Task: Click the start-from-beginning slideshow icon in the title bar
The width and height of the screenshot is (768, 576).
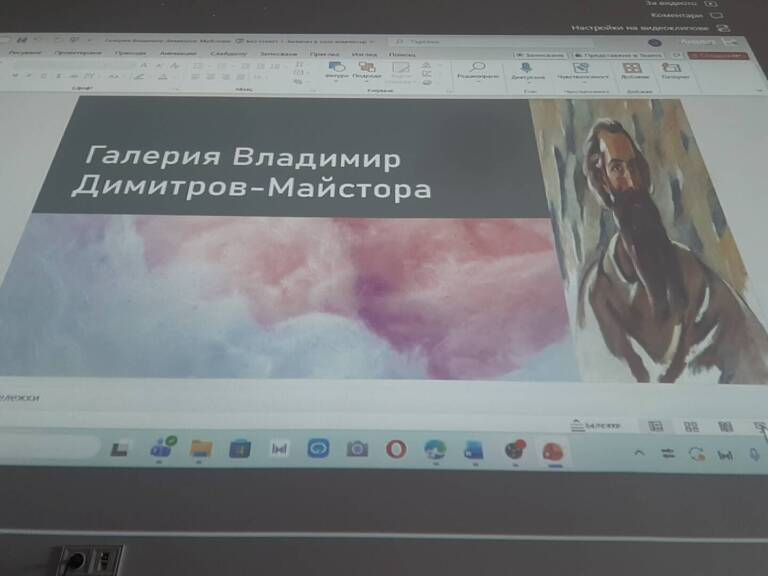Action: [x=74, y=40]
